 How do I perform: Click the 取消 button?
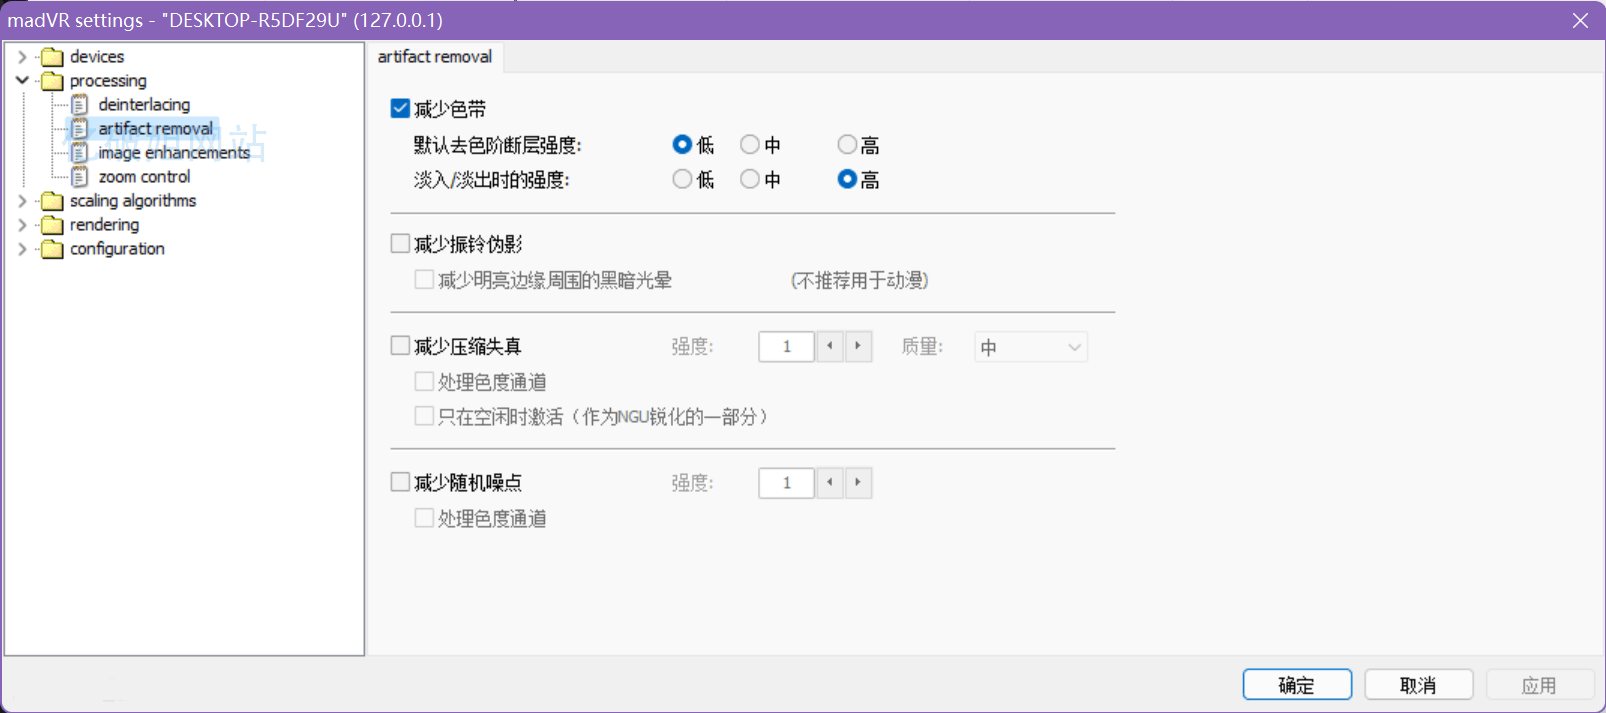1418,685
